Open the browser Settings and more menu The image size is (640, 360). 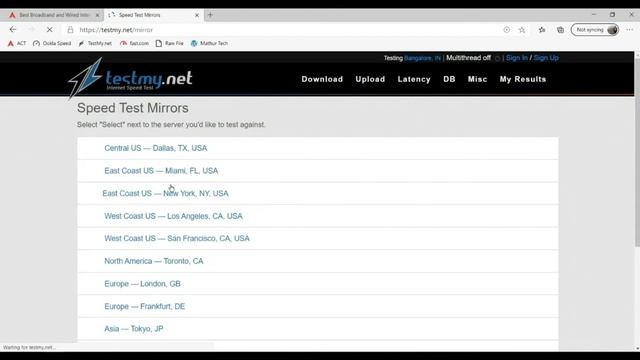[630, 30]
